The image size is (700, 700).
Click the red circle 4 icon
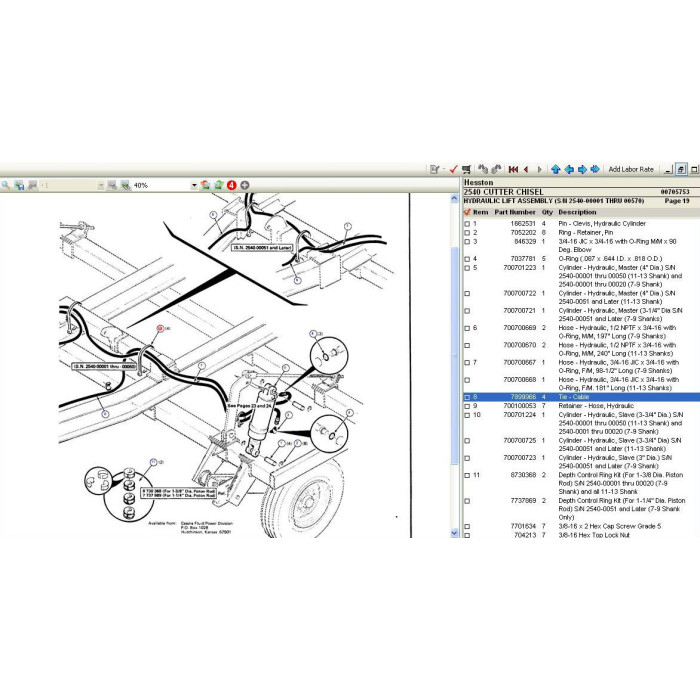231,185
